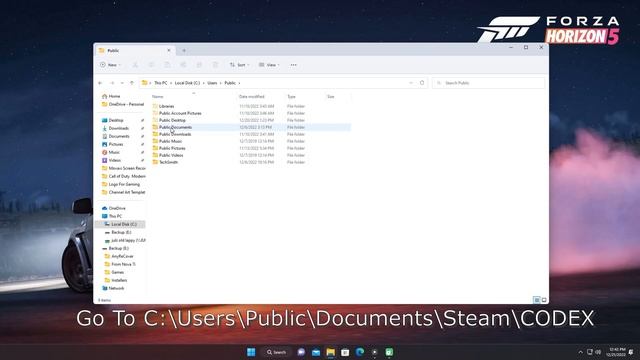The height and width of the screenshot is (360, 640).
Task: Click the Paste toolbar icon
Action: click(x=167, y=65)
